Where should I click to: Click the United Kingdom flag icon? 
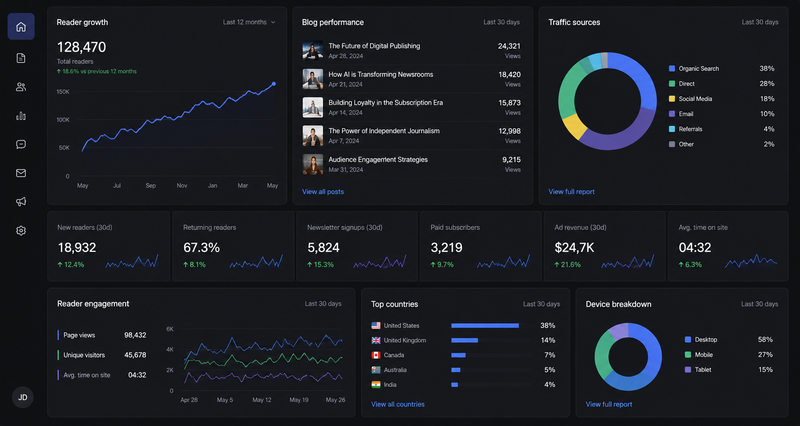pos(376,340)
